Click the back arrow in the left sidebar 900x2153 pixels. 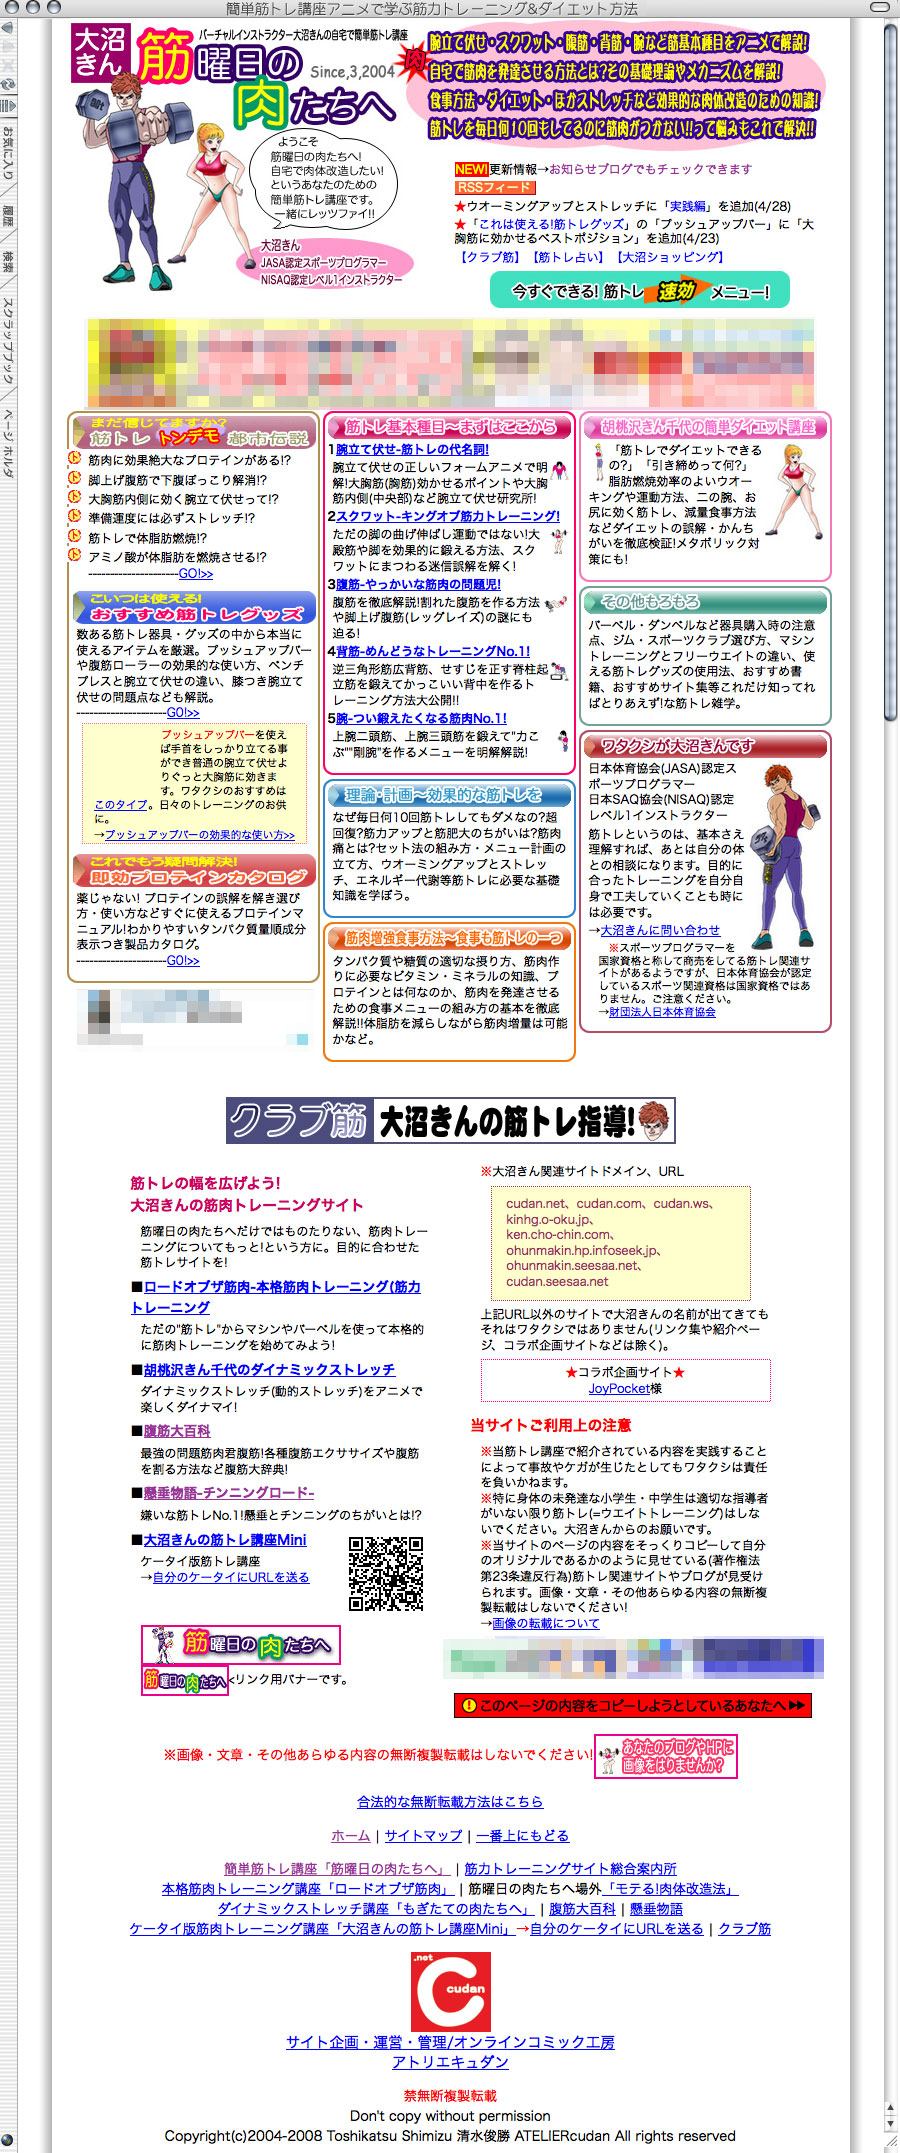coord(6,28)
